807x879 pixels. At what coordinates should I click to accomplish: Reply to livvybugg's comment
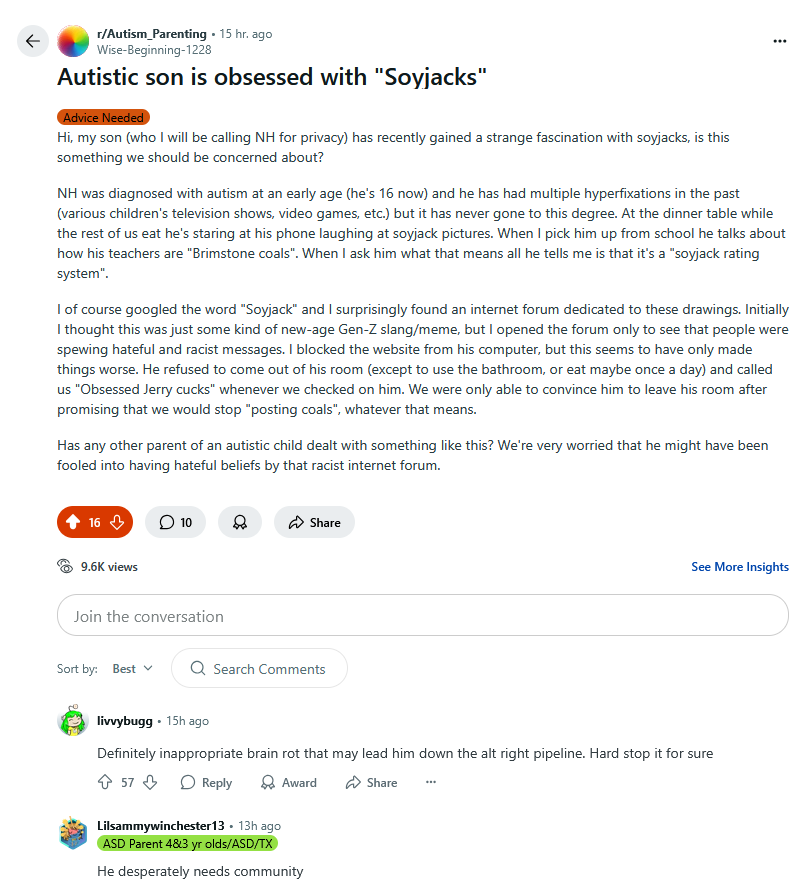(x=206, y=783)
